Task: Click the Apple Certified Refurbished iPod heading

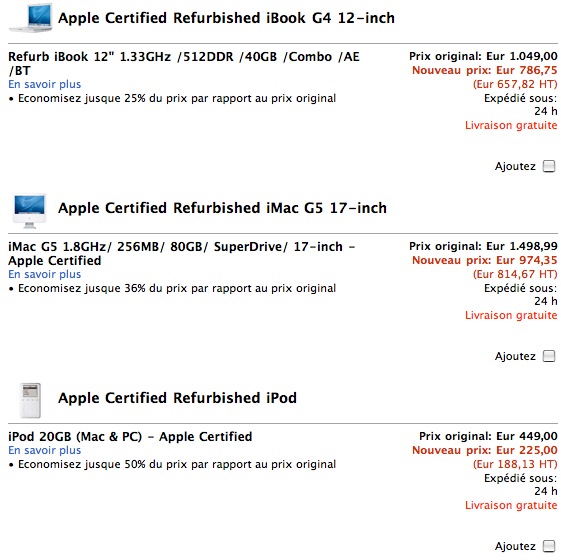Action: (x=177, y=398)
